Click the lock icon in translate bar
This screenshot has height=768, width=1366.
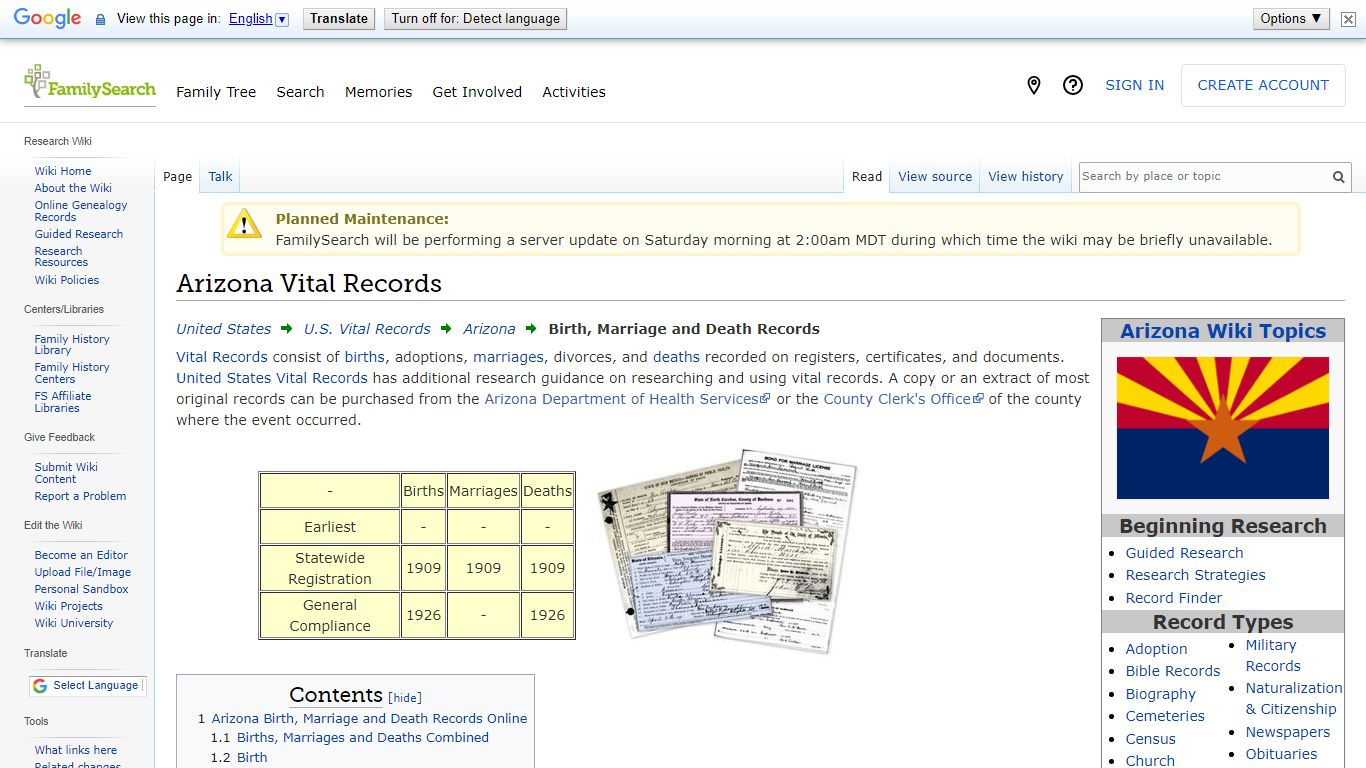pyautogui.click(x=100, y=19)
